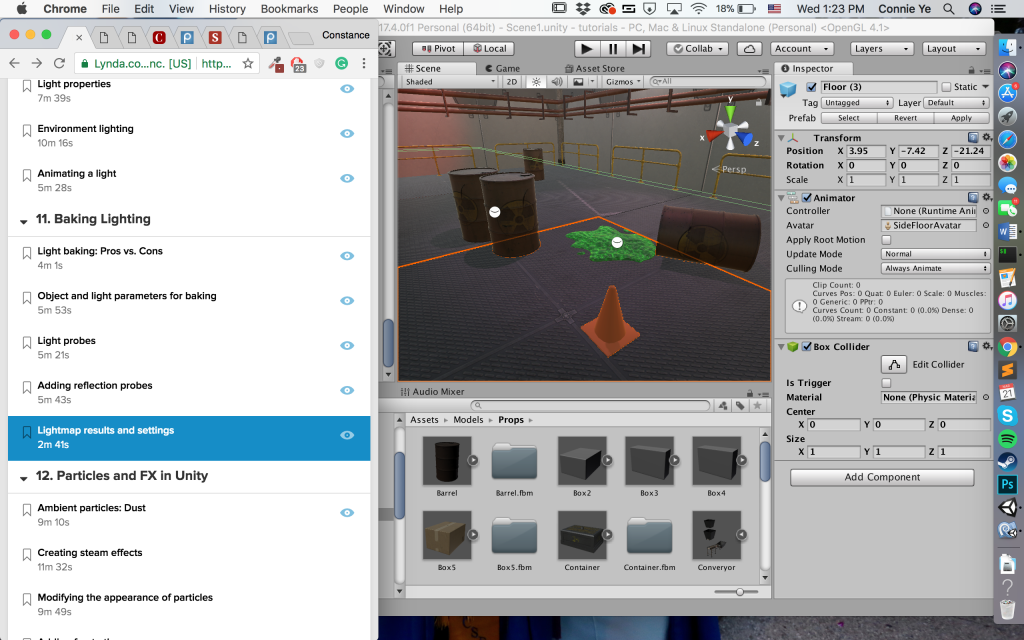Toggle Pivot handle position button
The height and width of the screenshot is (640, 1024).
438,48
